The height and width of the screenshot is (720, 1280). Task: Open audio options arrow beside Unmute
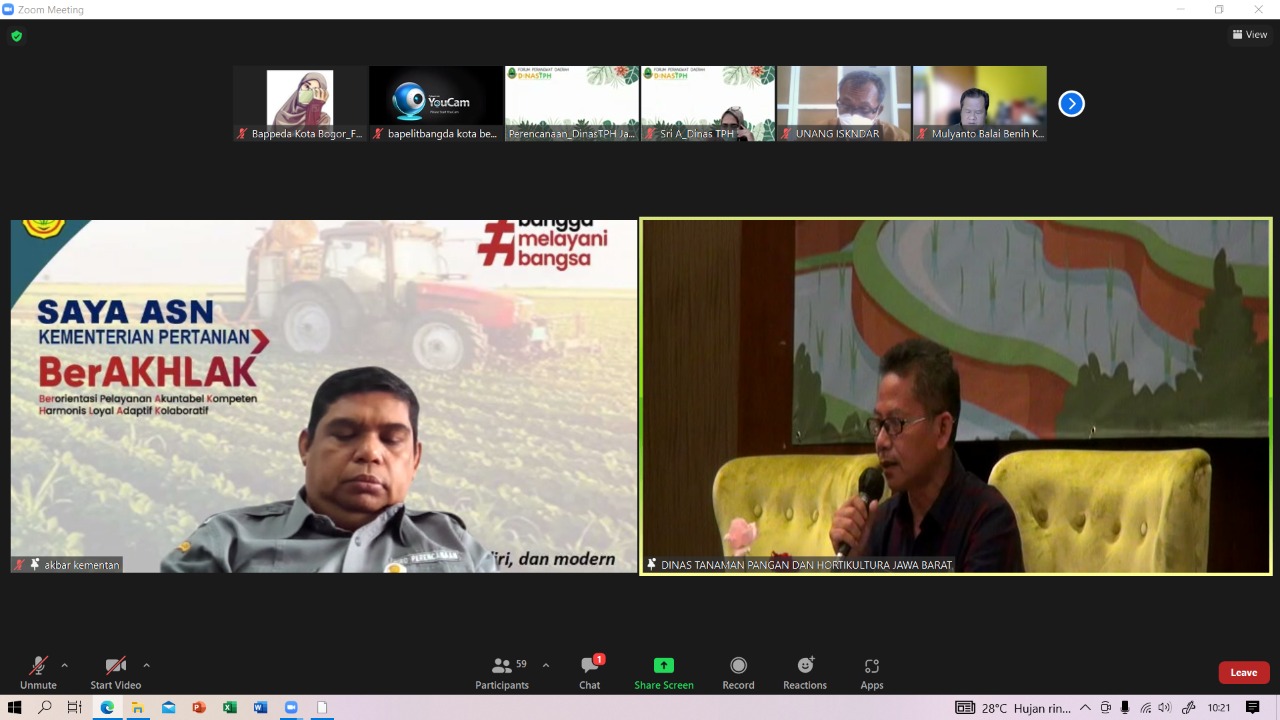click(65, 665)
